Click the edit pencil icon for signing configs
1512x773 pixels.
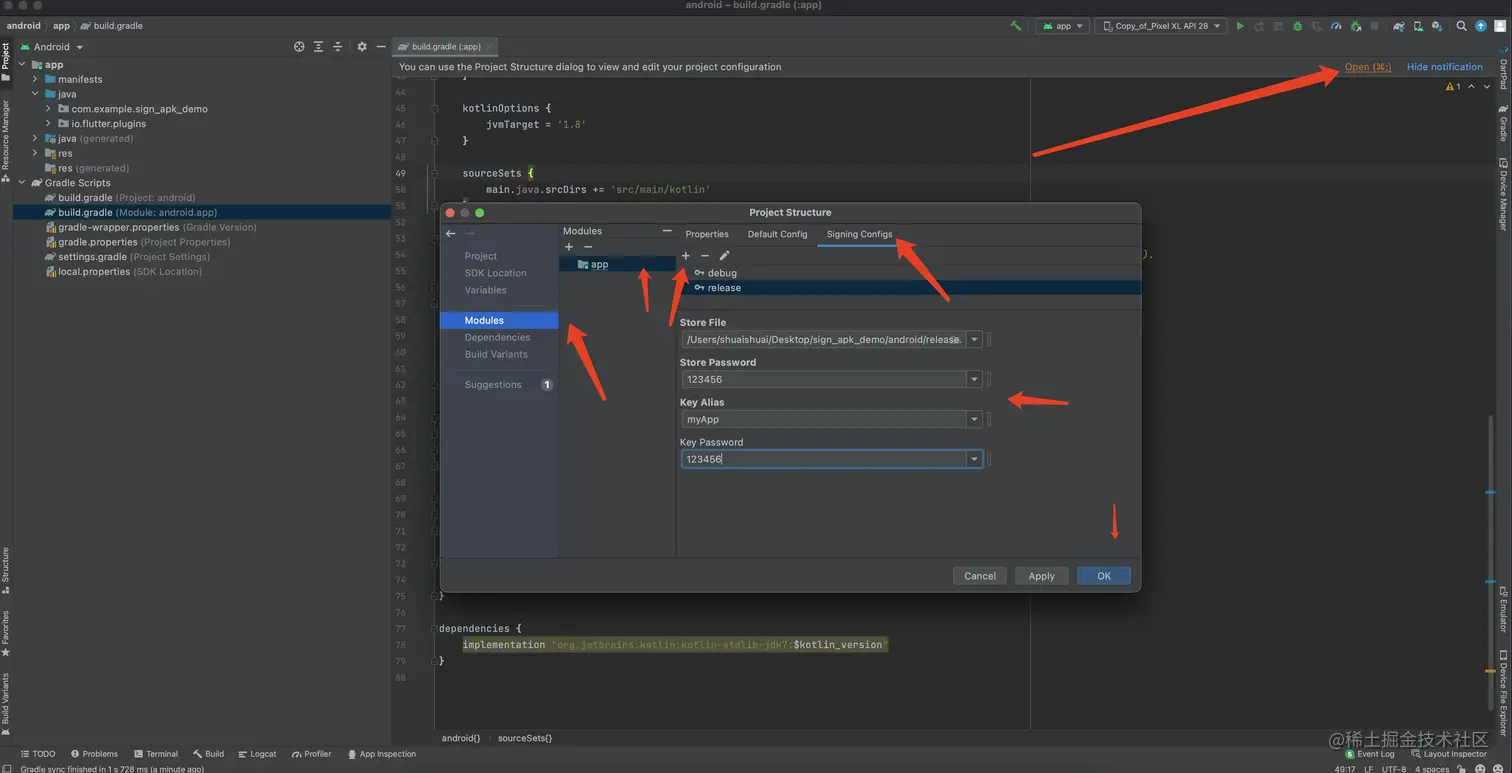pyautogui.click(x=724, y=256)
